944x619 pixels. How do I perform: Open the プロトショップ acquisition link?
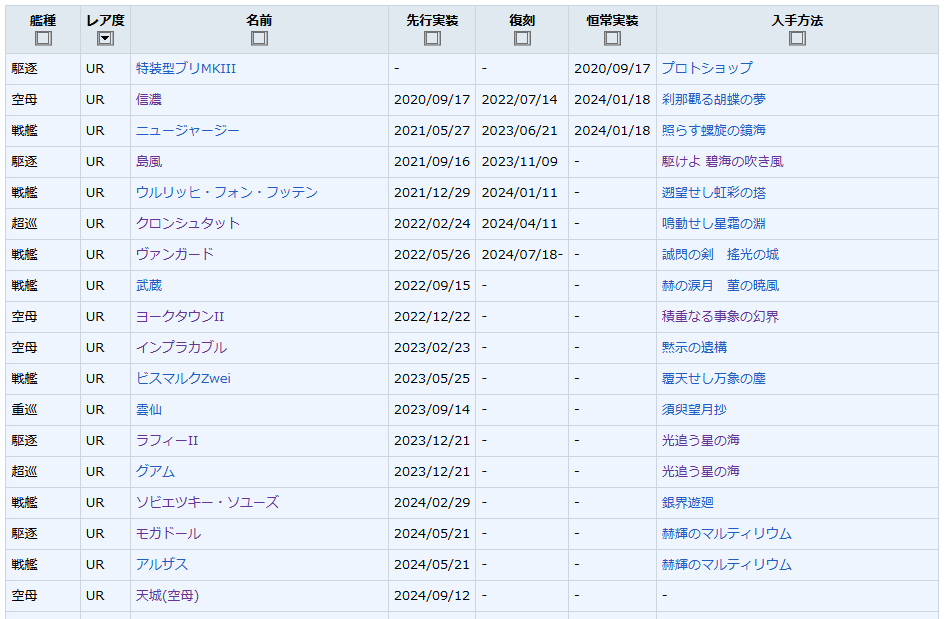(x=706, y=69)
